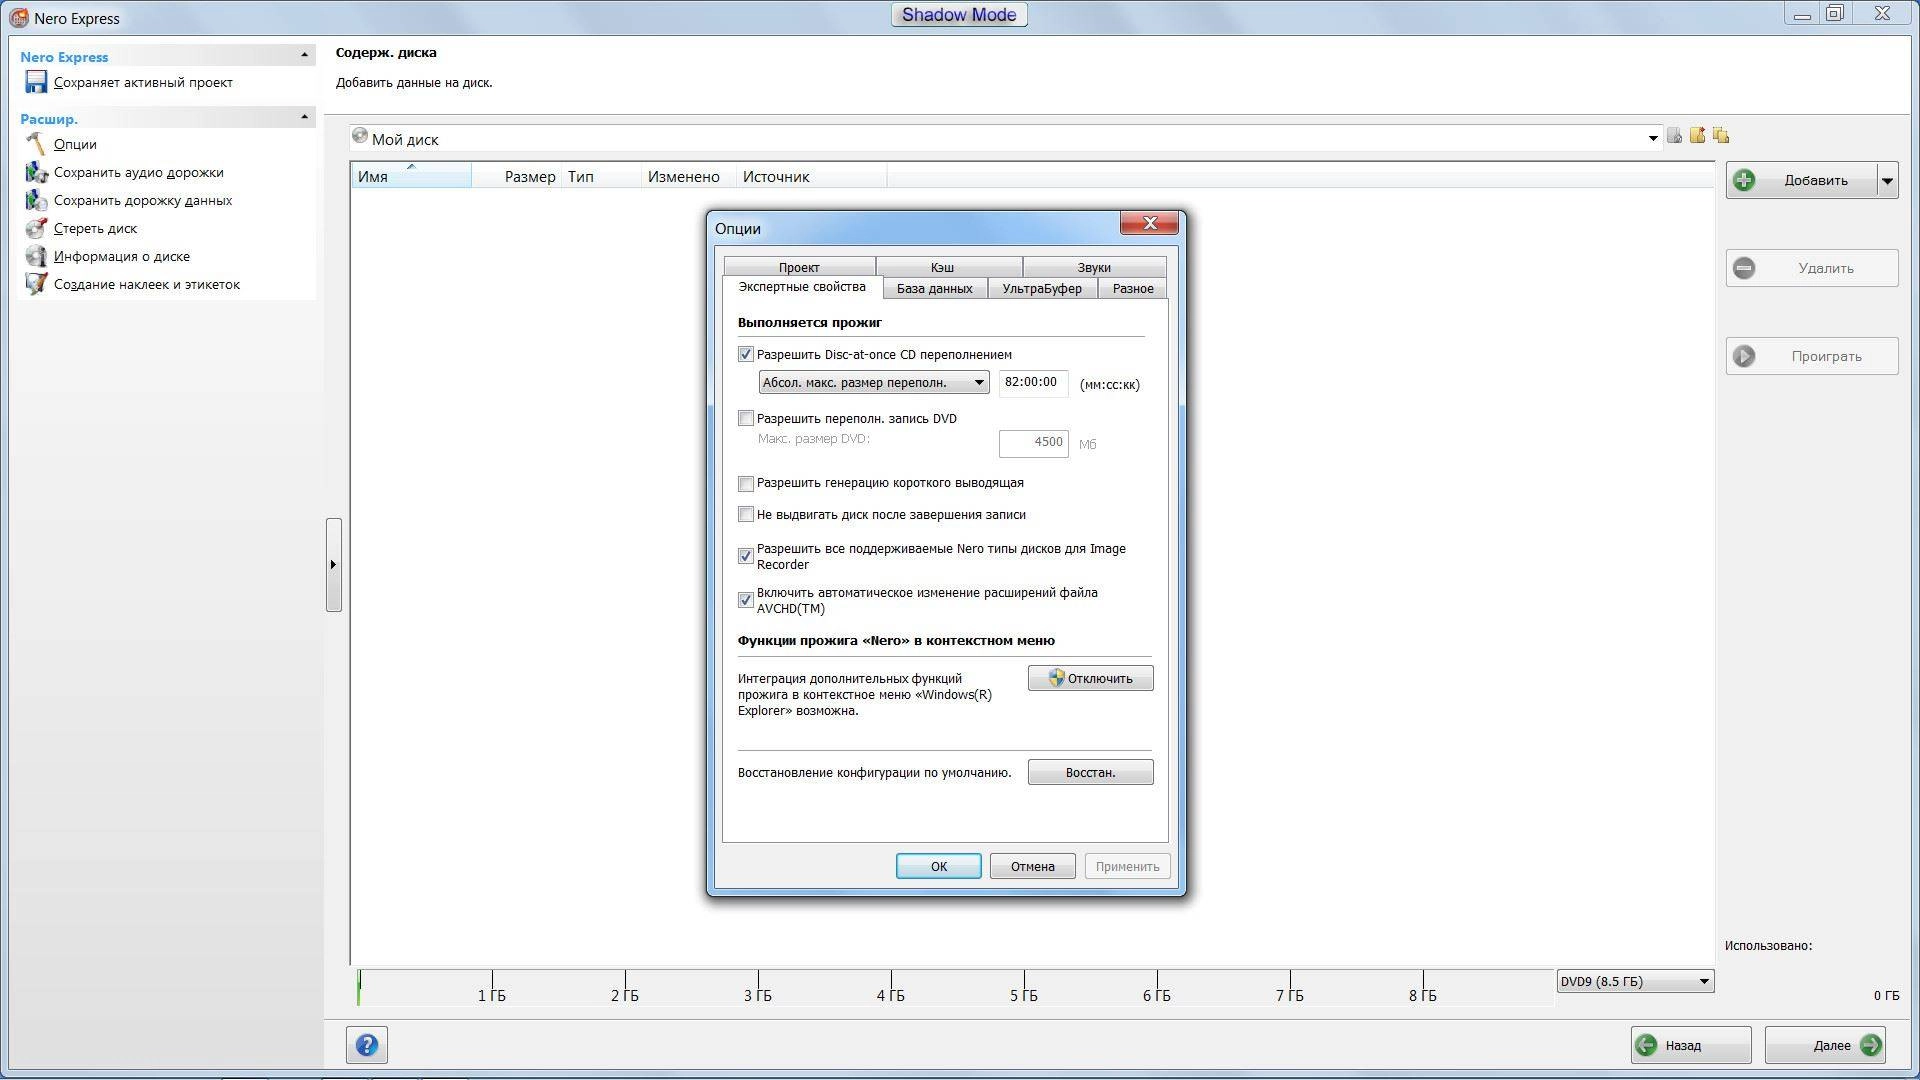Click the hammer icon beside Опции
This screenshot has height=1080, width=1920.
pos(36,144)
